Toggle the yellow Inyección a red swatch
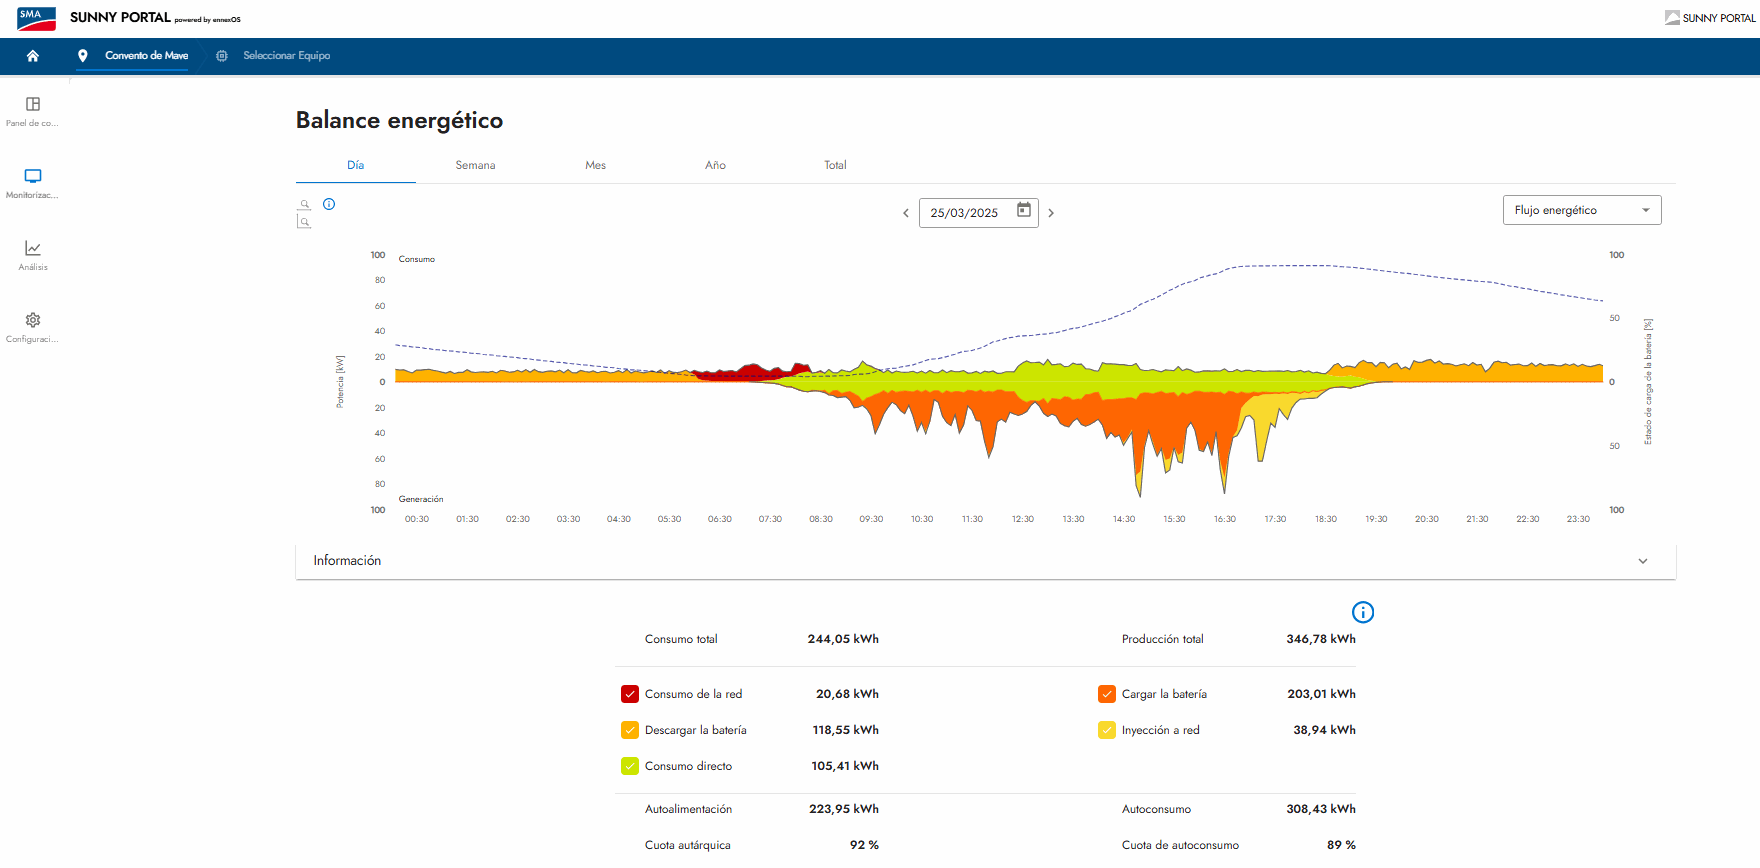Image resolution: width=1760 pixels, height=868 pixels. click(1107, 730)
